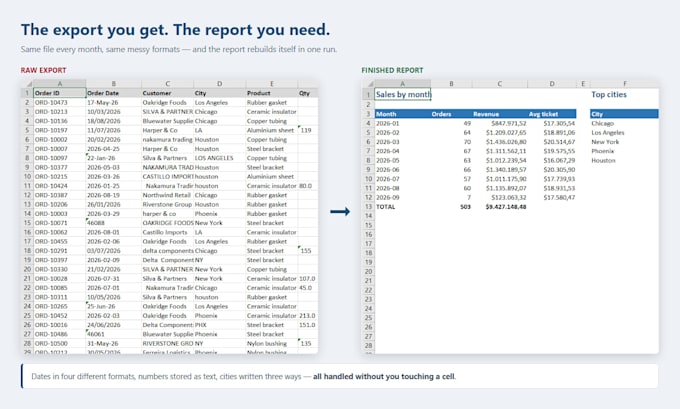Image resolution: width=680 pixels, height=409 pixels.
Task: Select the average ticket cell $16.067,29
Action: [552, 160]
